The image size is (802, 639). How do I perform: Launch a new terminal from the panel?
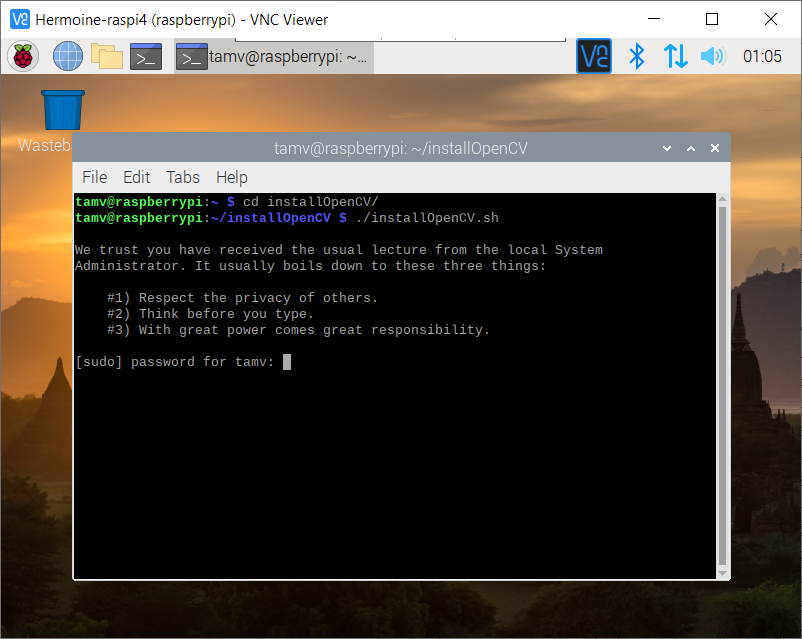146,56
